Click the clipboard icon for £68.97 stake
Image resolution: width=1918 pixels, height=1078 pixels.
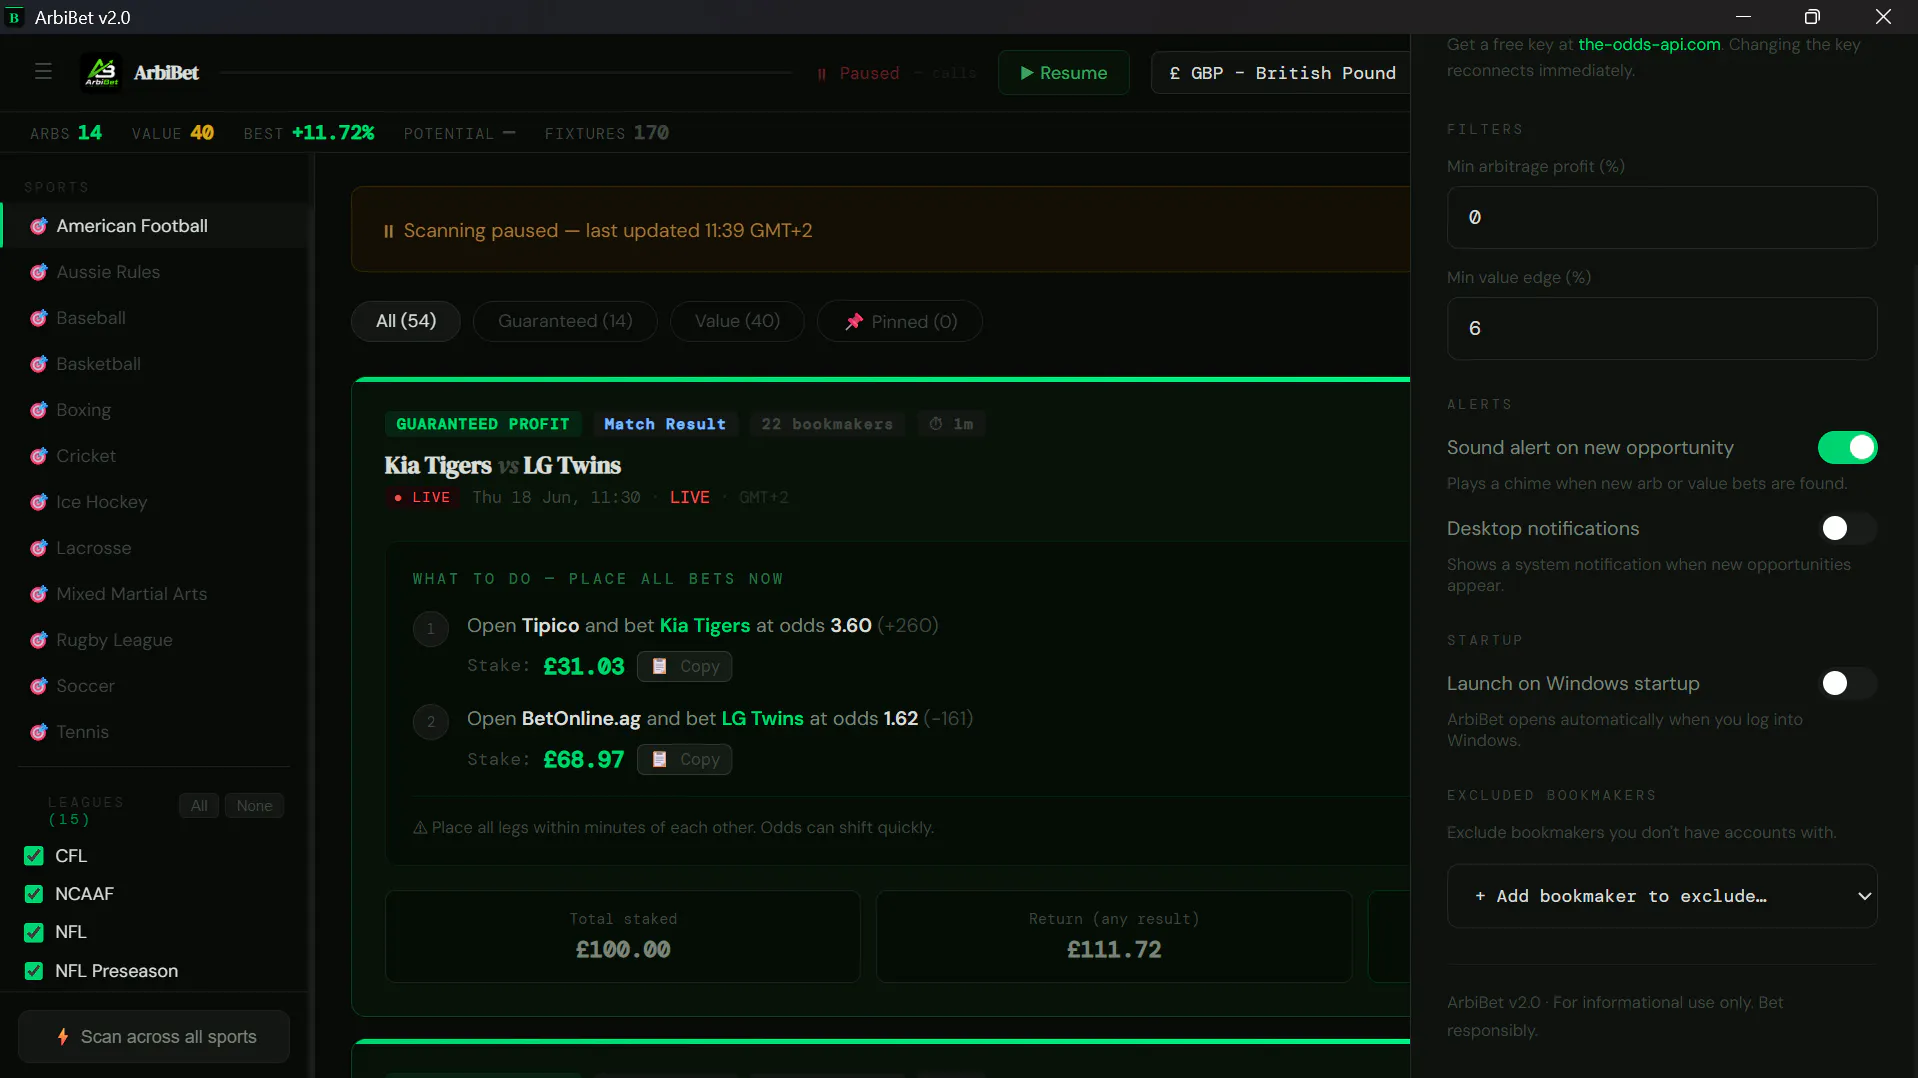pos(660,759)
